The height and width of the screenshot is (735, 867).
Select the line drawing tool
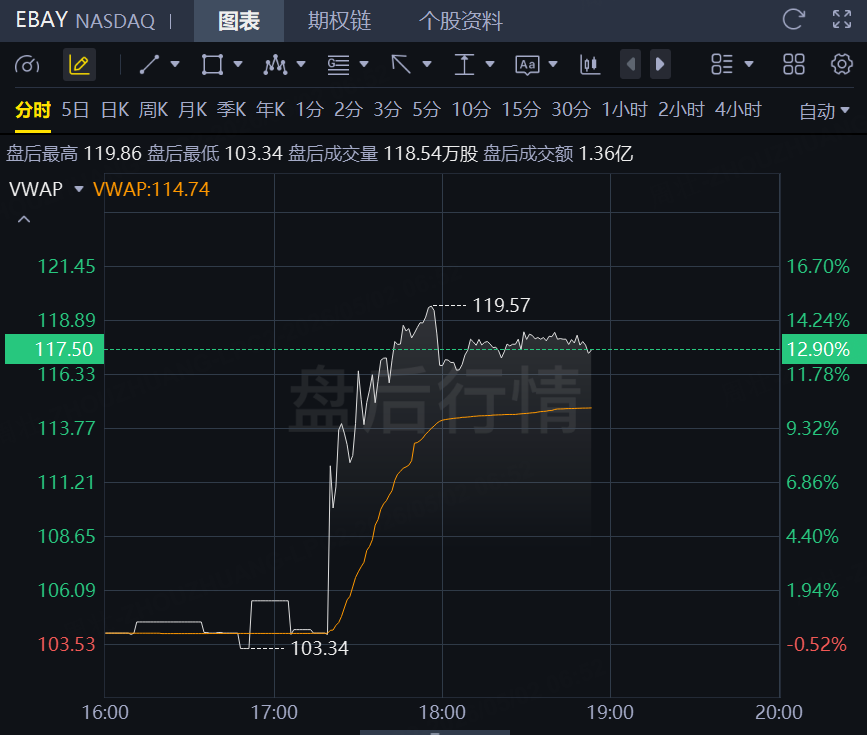[149, 65]
